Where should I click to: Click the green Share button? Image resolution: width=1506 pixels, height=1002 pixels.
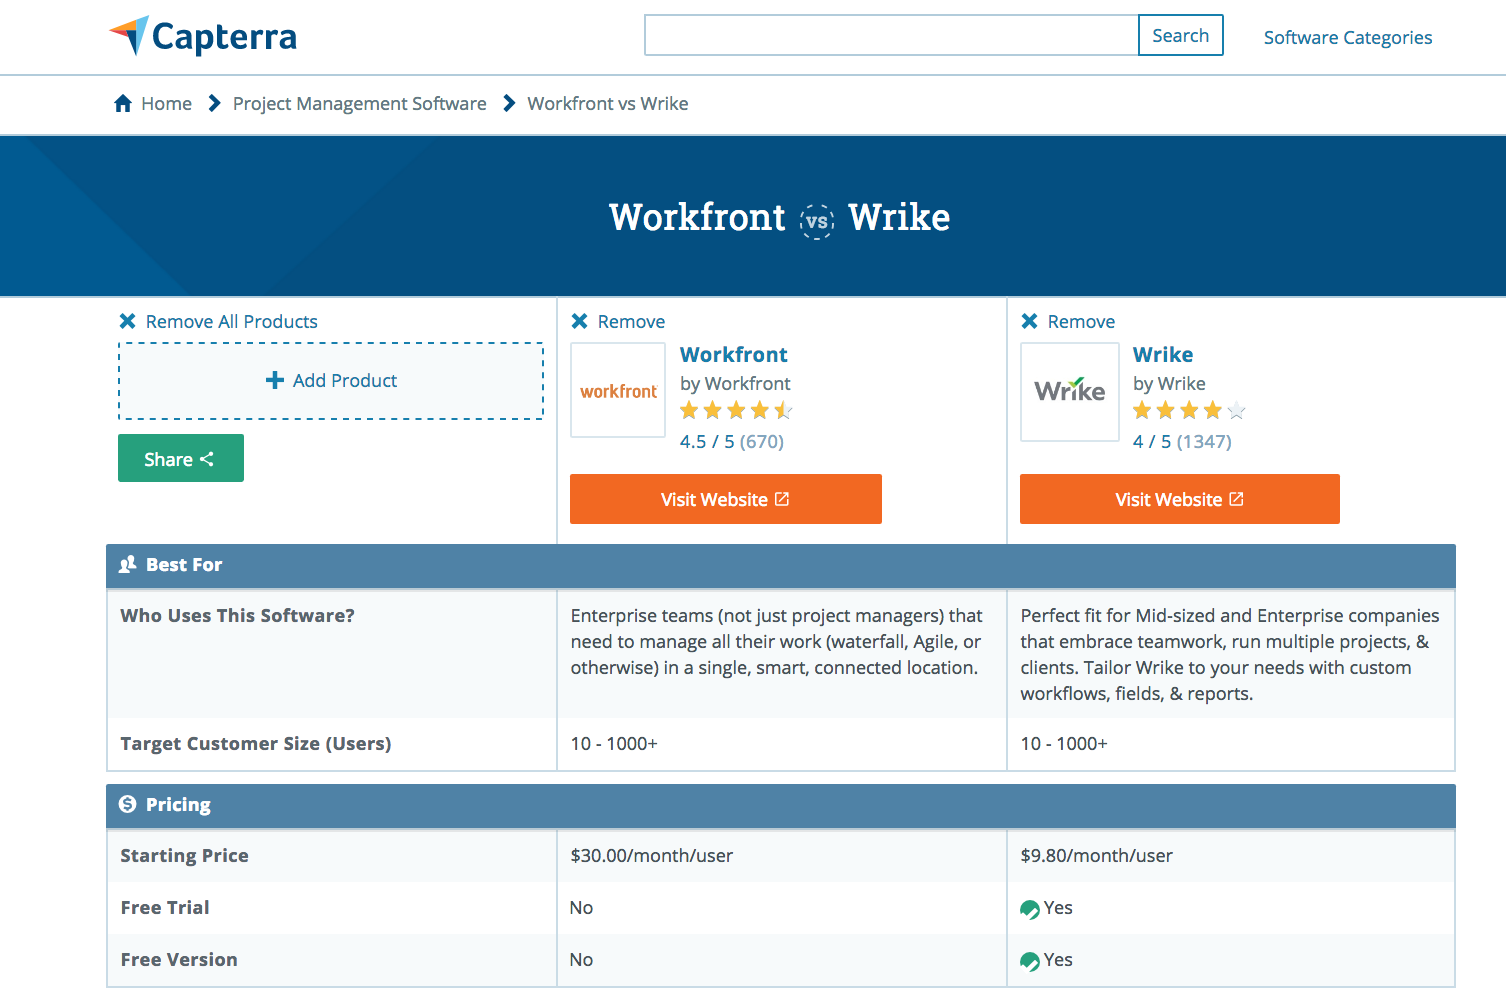pyautogui.click(x=181, y=458)
